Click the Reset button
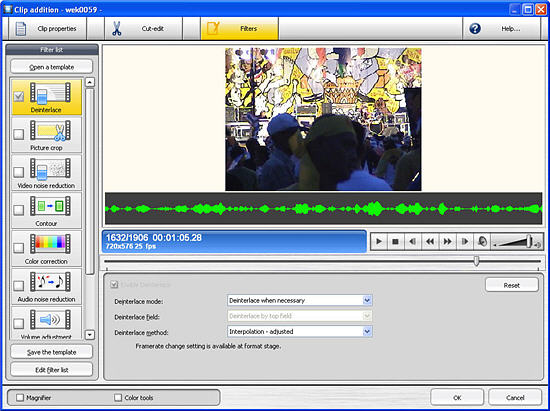 coord(512,285)
